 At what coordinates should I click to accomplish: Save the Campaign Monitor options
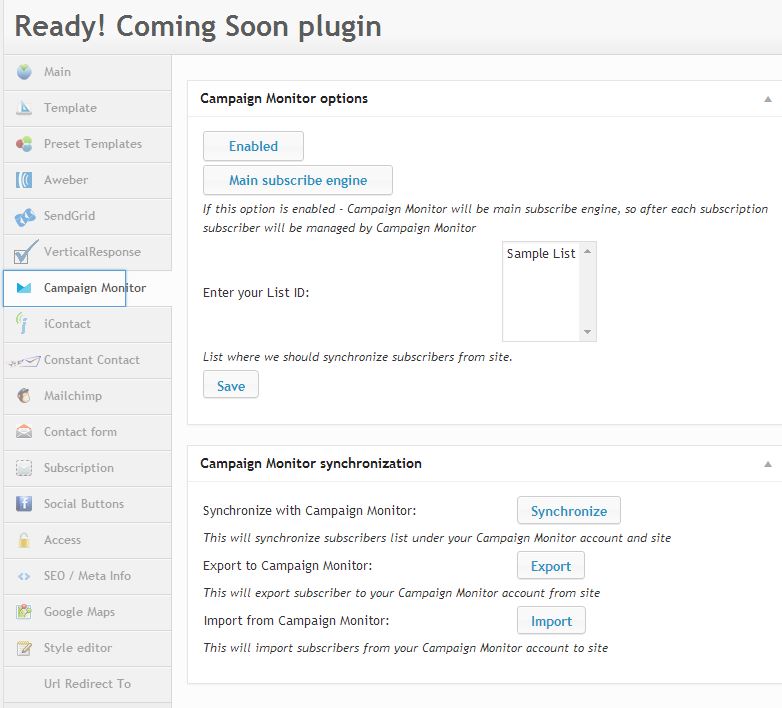pyautogui.click(x=231, y=384)
